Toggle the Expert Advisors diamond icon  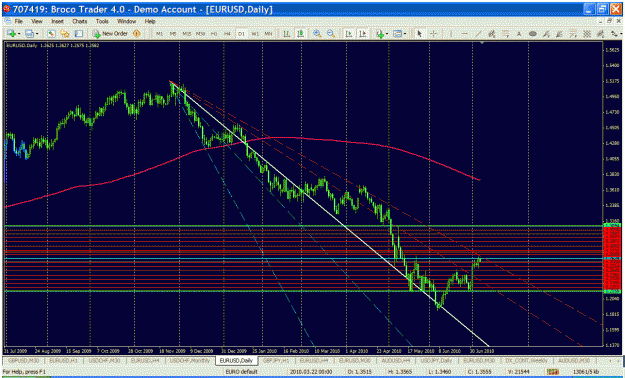137,34
